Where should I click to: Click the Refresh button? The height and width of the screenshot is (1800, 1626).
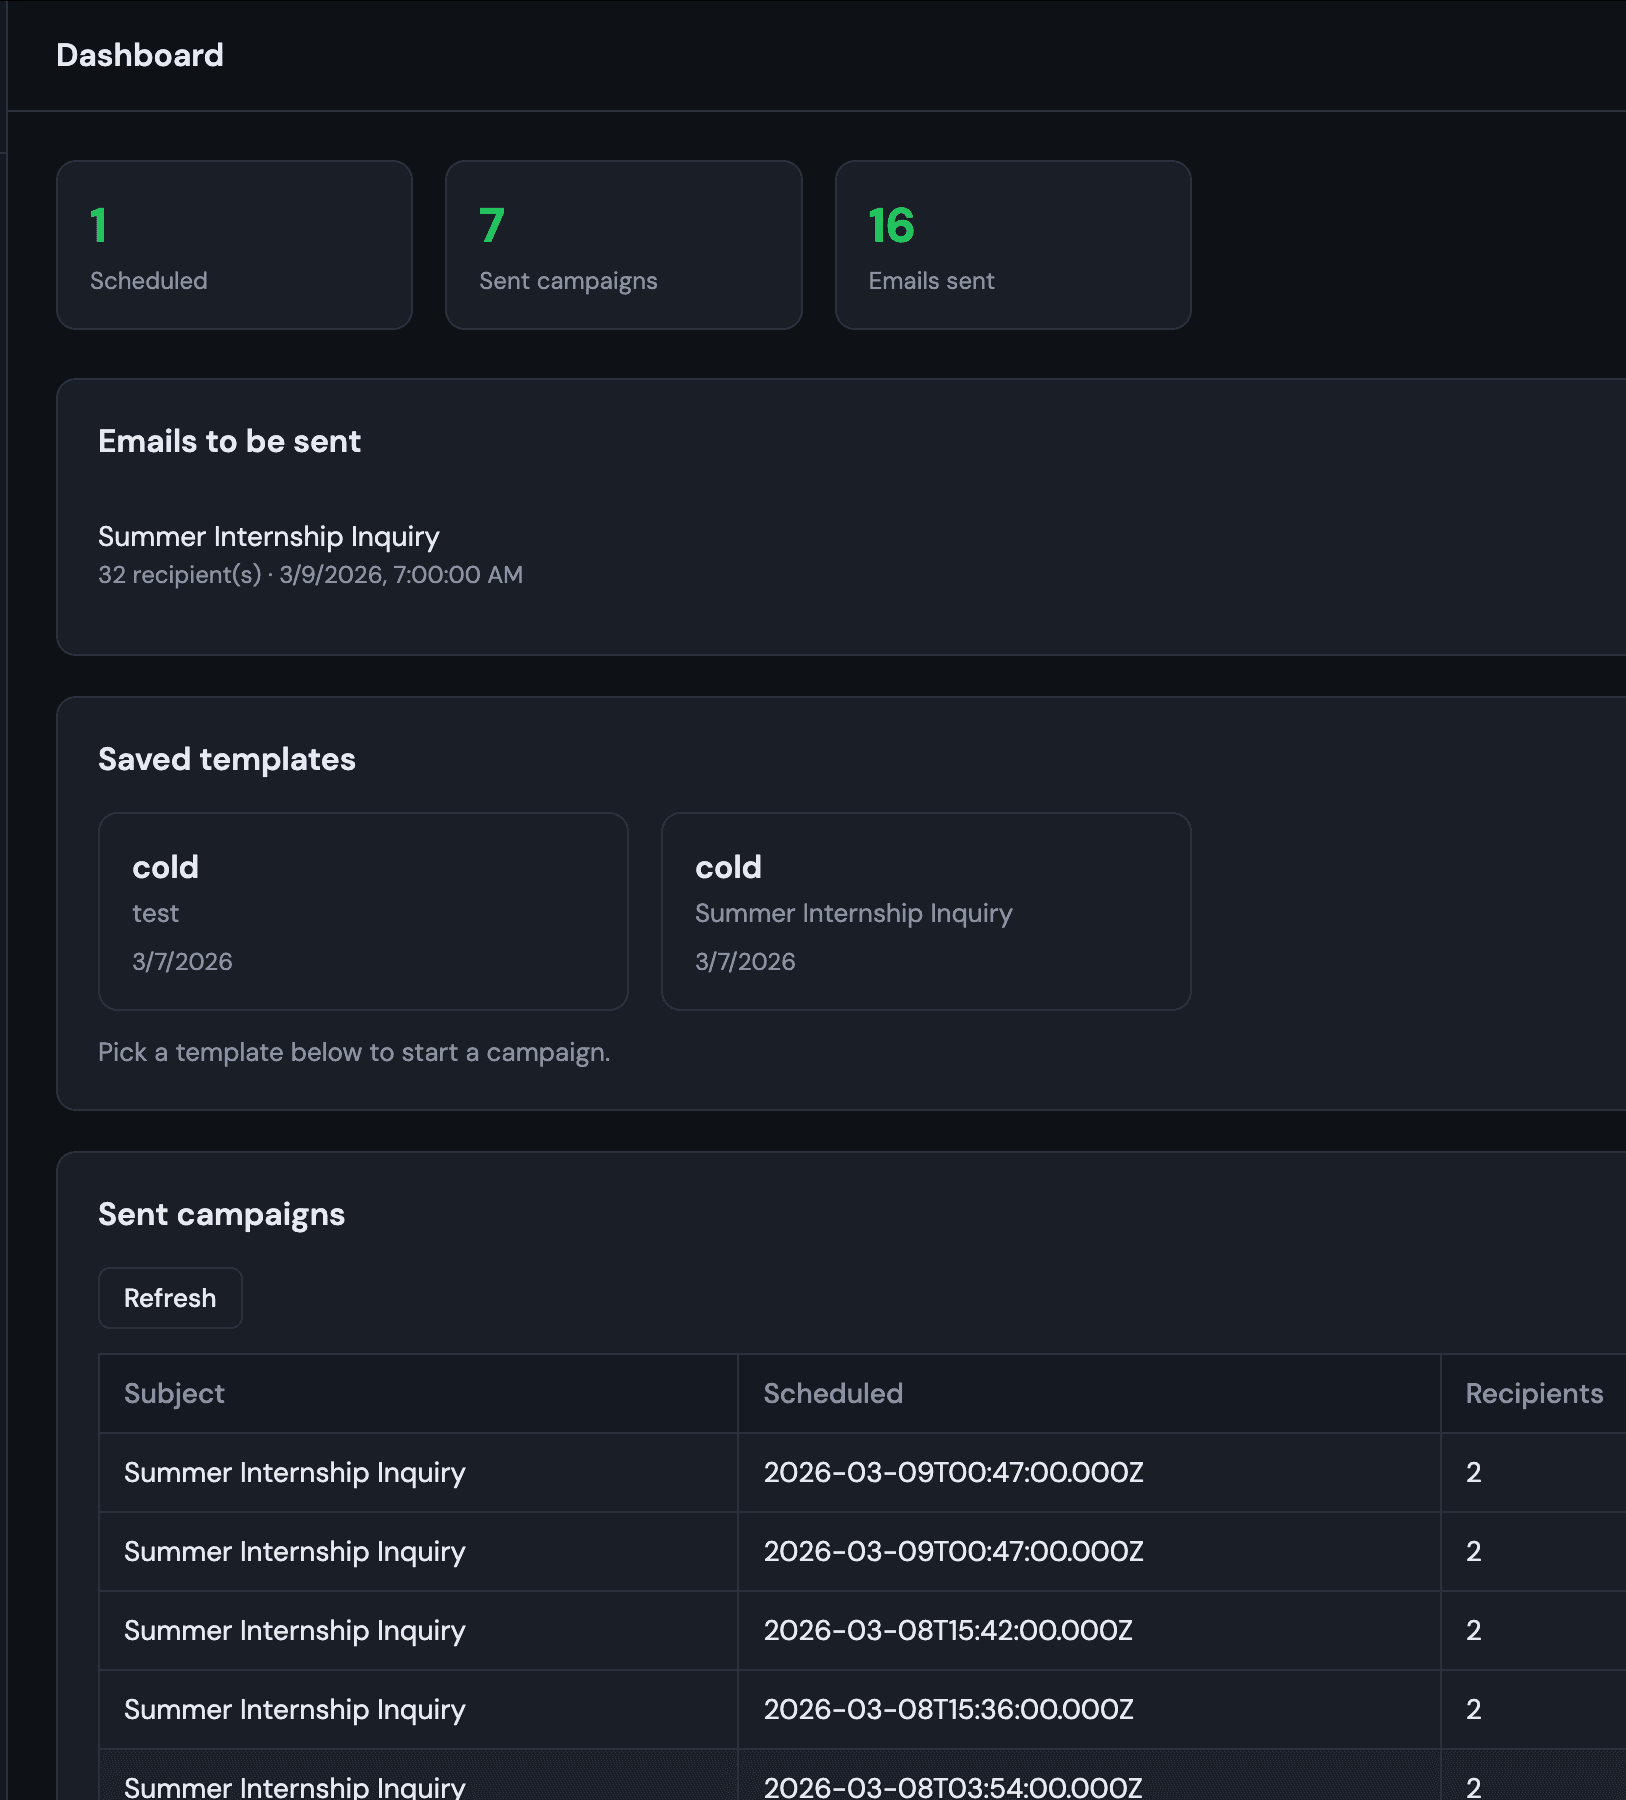tap(170, 1298)
